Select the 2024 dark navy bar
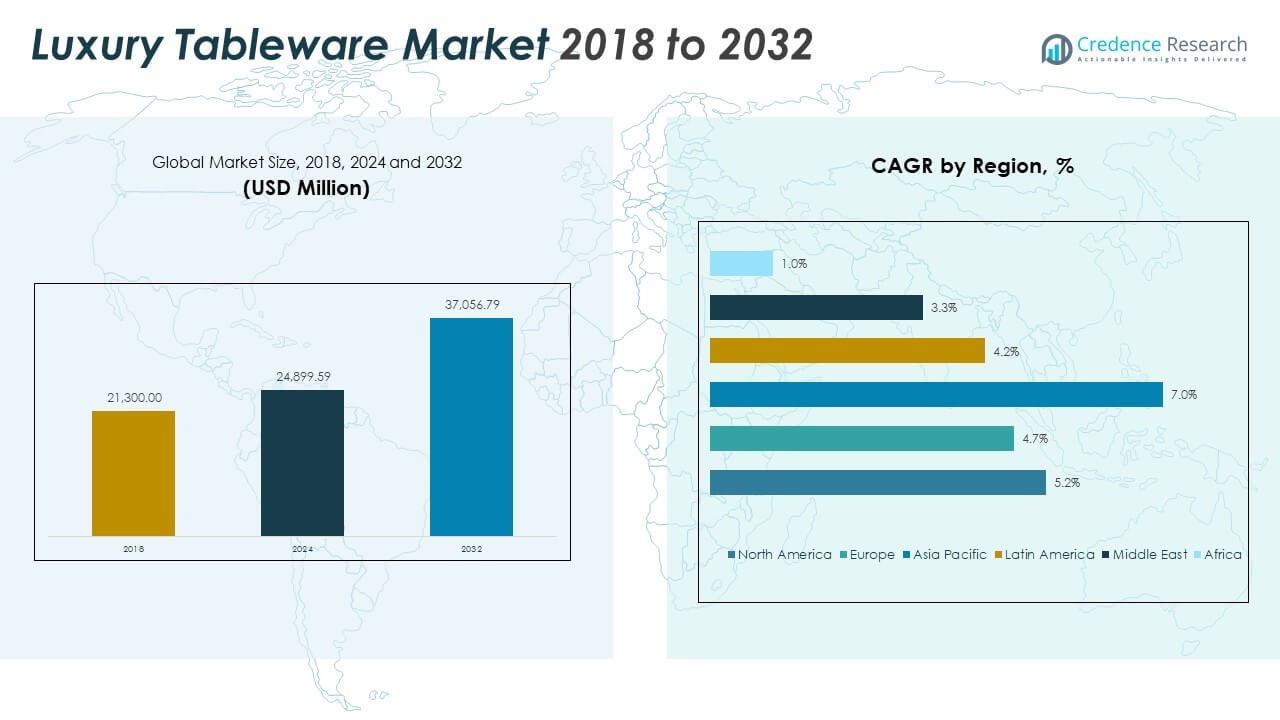The height and width of the screenshot is (720, 1280). (302, 462)
